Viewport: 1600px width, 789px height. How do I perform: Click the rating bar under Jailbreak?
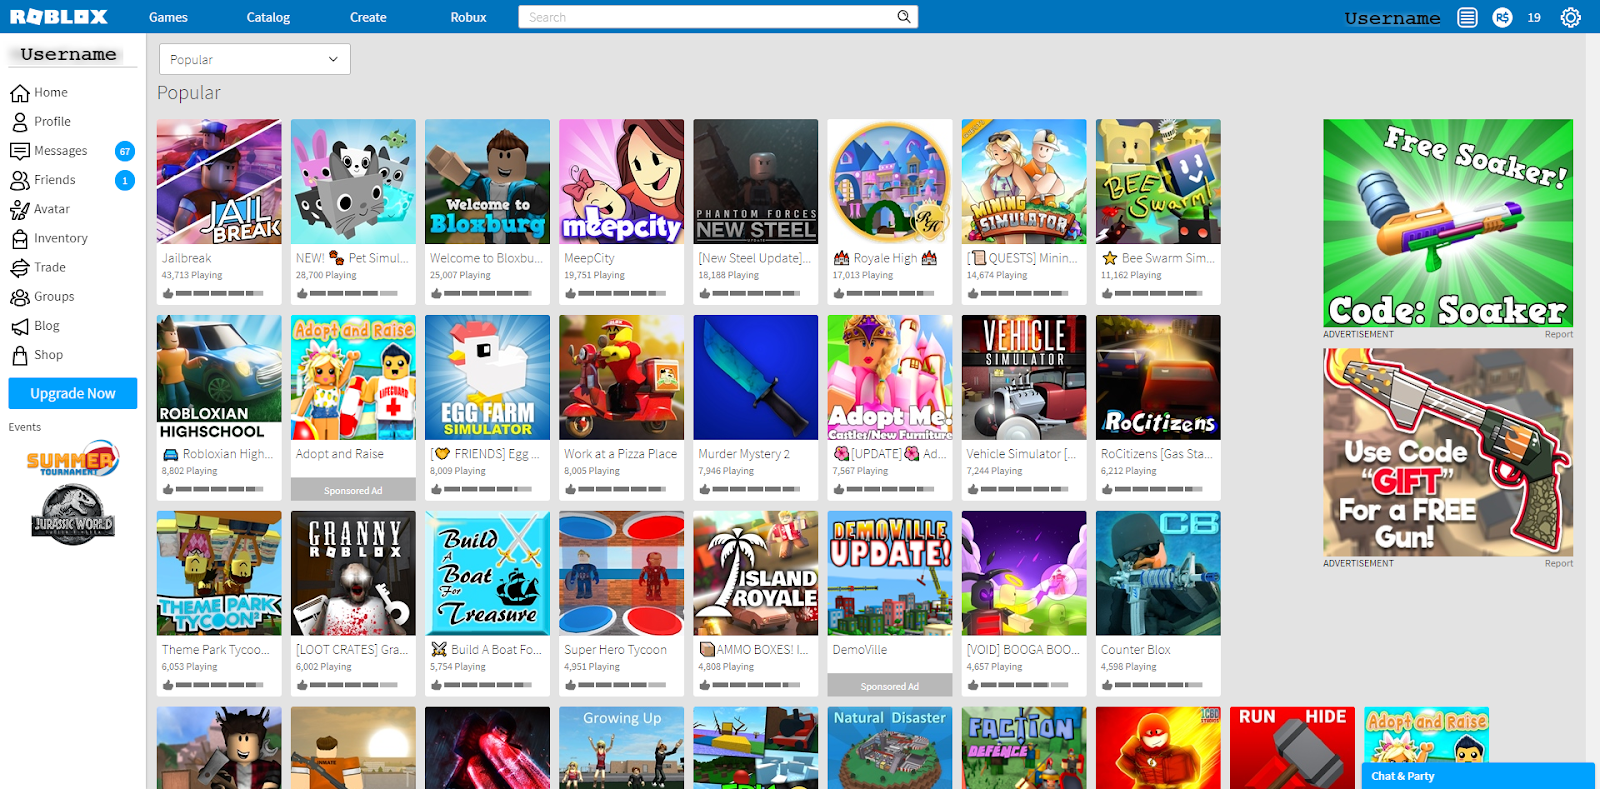(x=220, y=293)
